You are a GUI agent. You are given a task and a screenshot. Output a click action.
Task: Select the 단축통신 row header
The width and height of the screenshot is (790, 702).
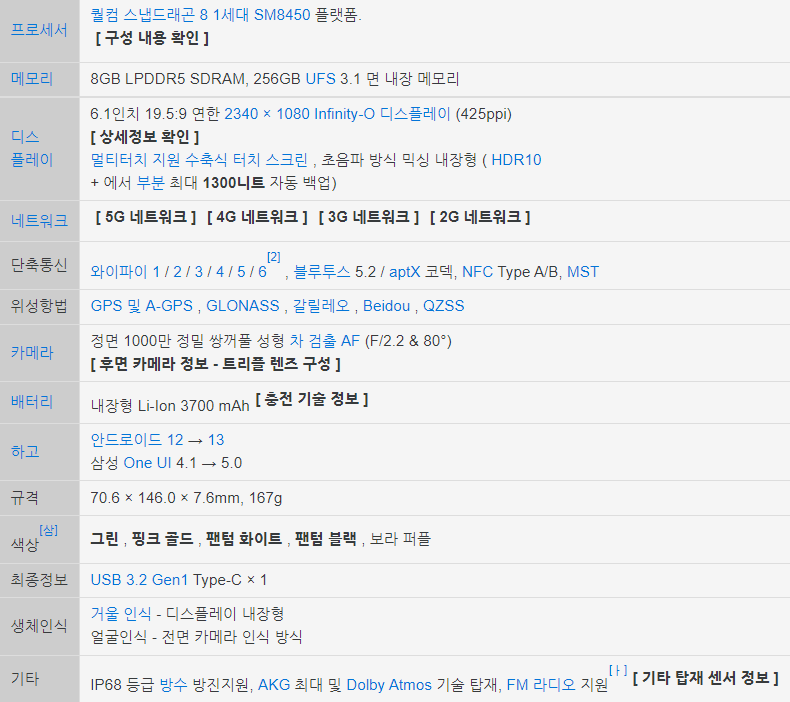click(39, 265)
